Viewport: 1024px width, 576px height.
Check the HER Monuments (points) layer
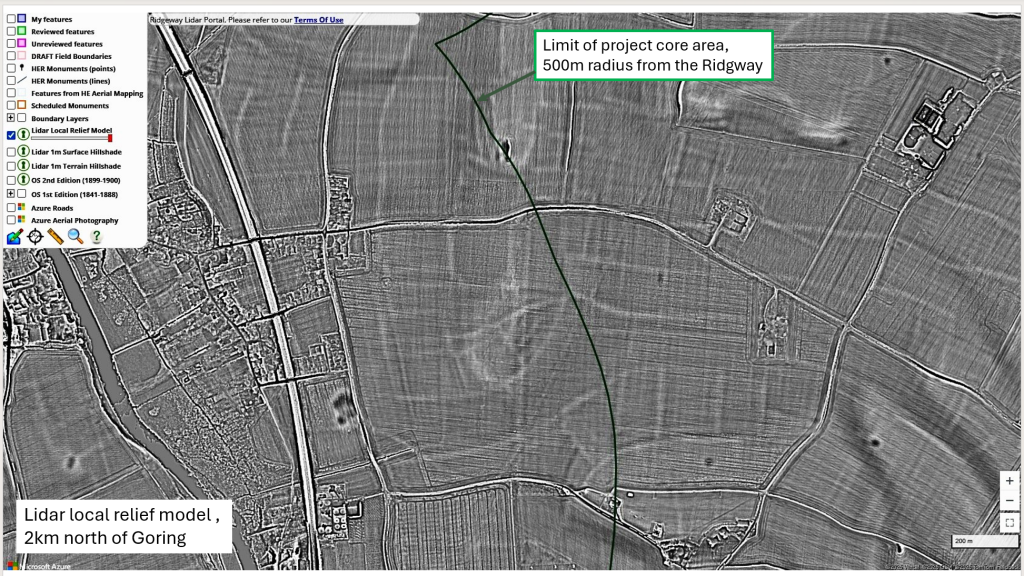[x=11, y=68]
